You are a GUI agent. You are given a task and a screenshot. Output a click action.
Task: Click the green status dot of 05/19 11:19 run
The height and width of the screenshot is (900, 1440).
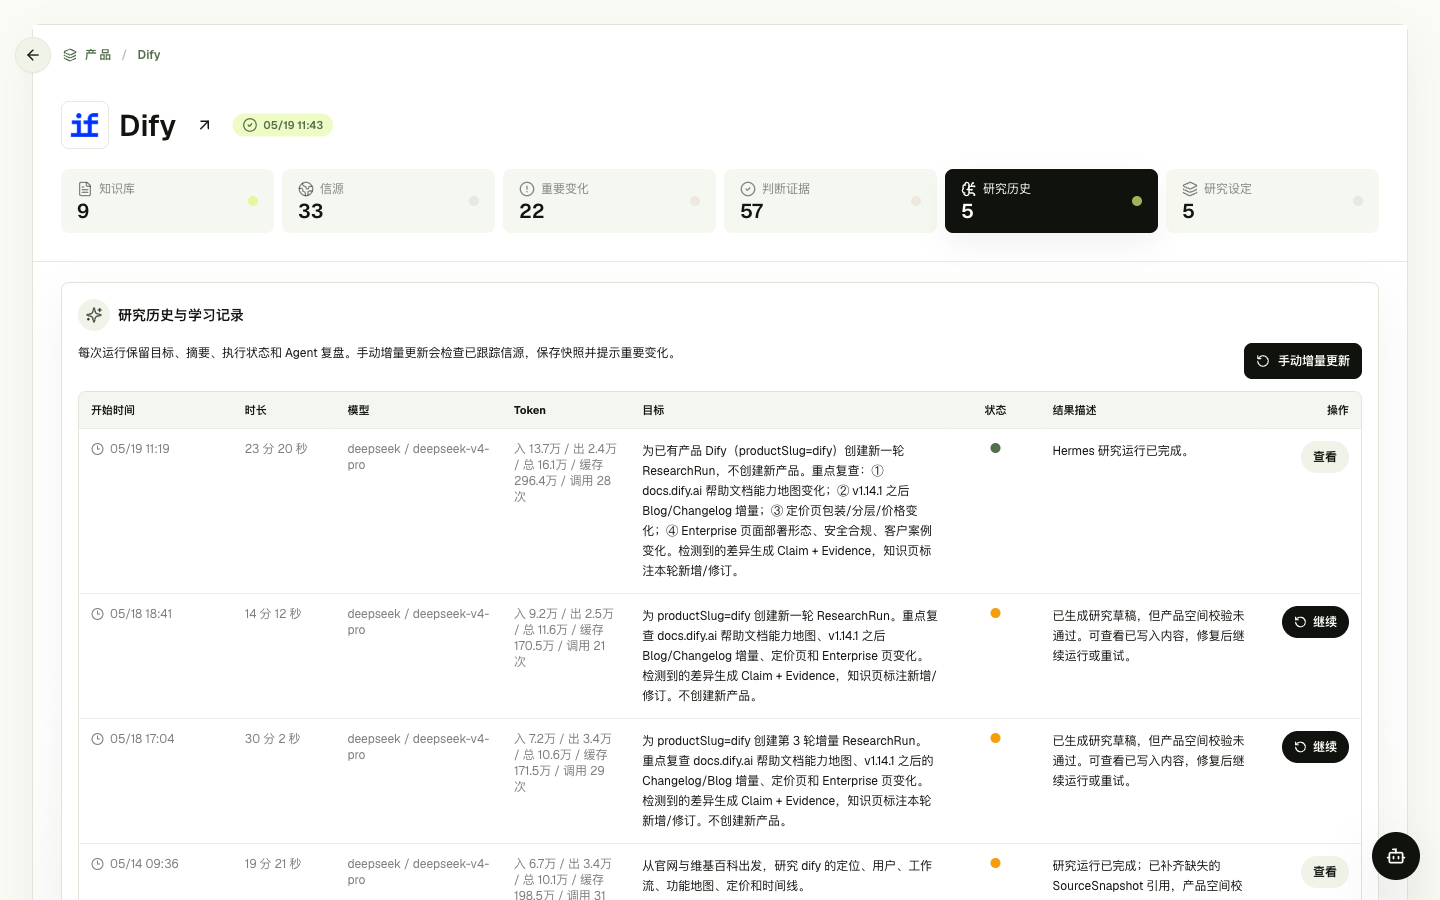pos(995,448)
